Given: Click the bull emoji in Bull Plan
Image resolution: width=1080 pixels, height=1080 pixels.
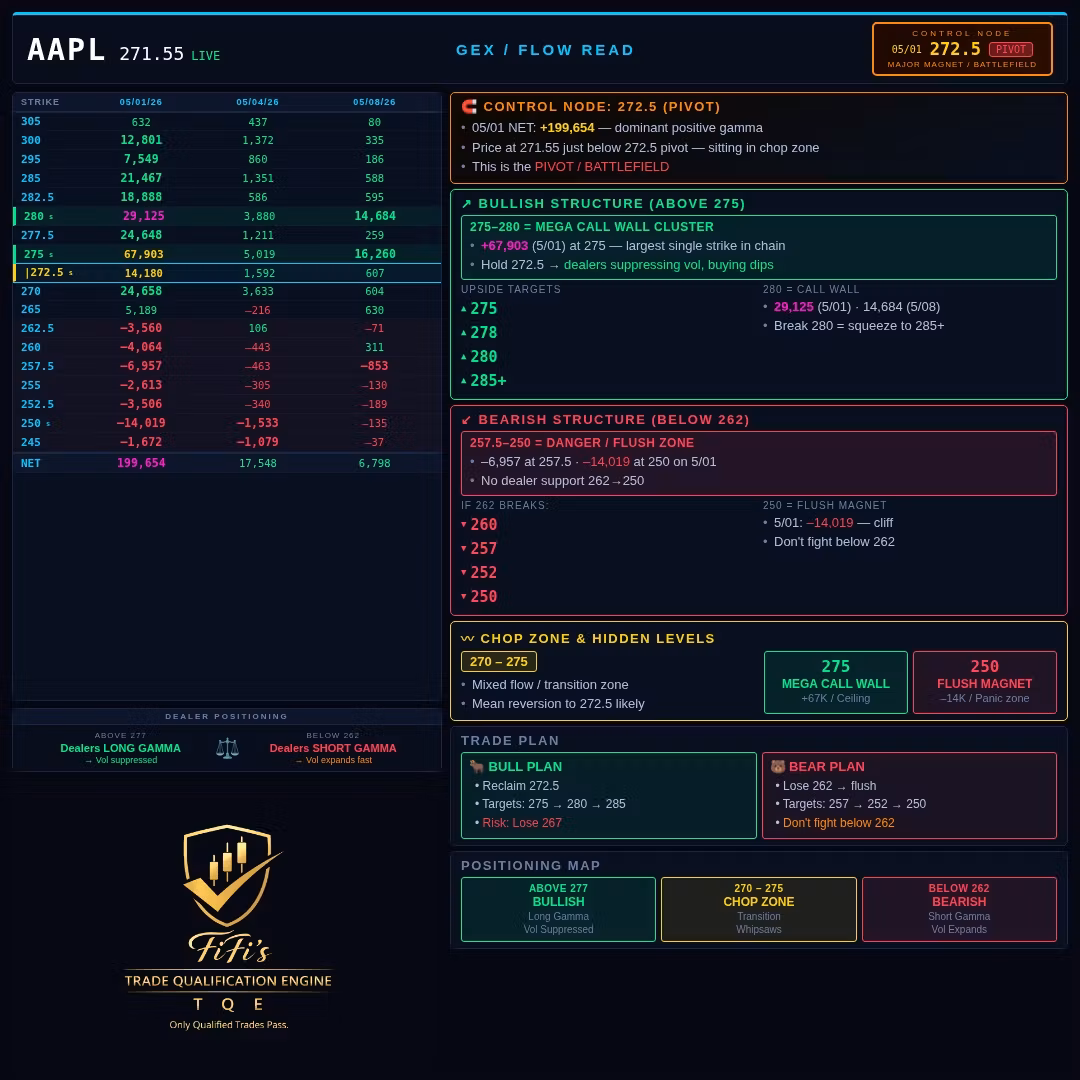Looking at the screenshot, I should [x=477, y=766].
